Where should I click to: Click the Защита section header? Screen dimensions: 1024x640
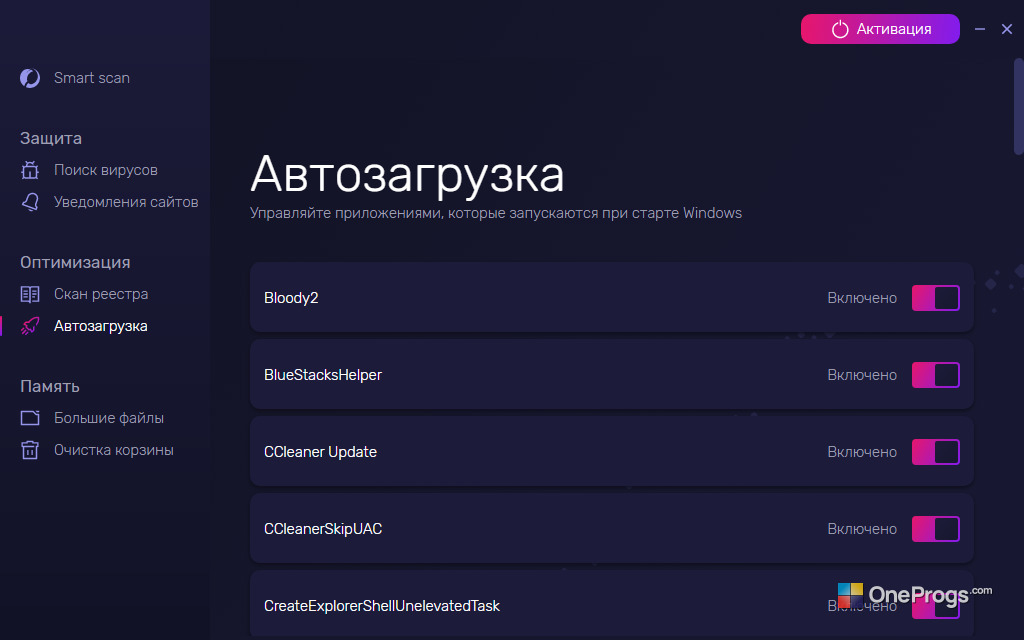click(x=51, y=138)
